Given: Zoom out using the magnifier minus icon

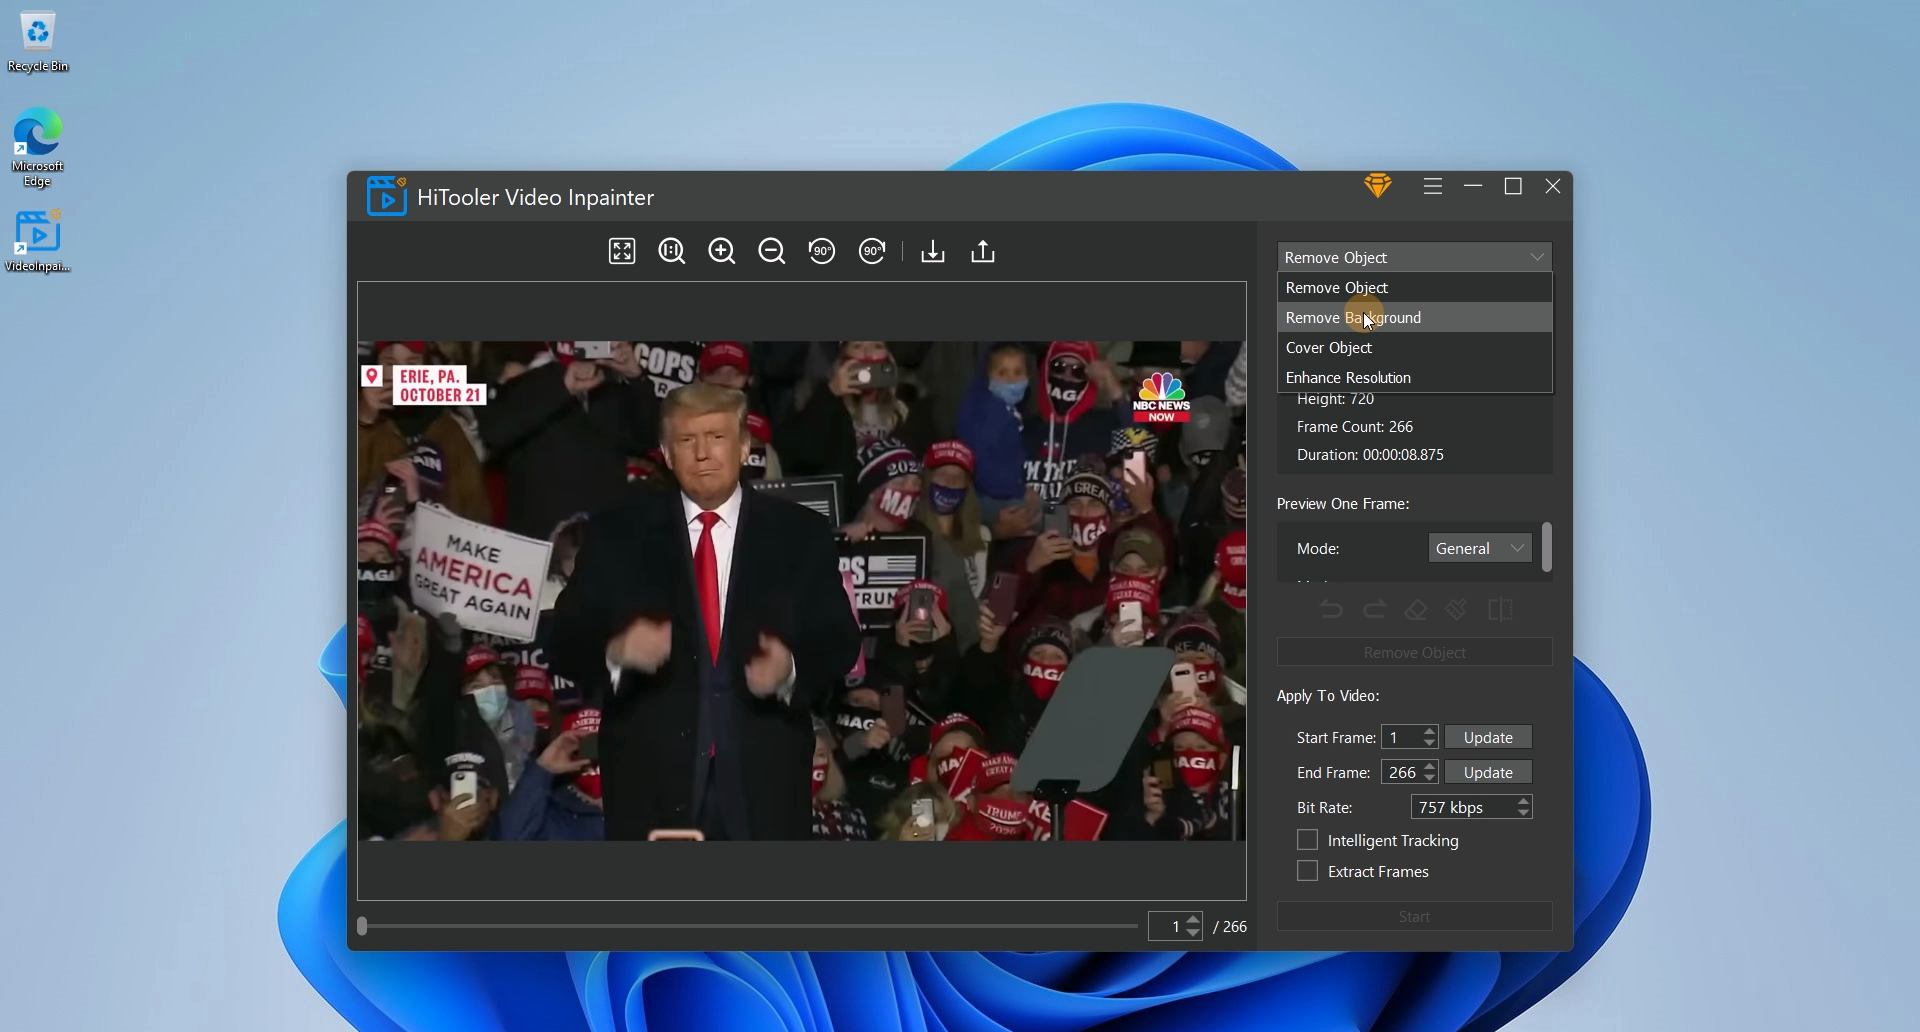Looking at the screenshot, I should [771, 251].
